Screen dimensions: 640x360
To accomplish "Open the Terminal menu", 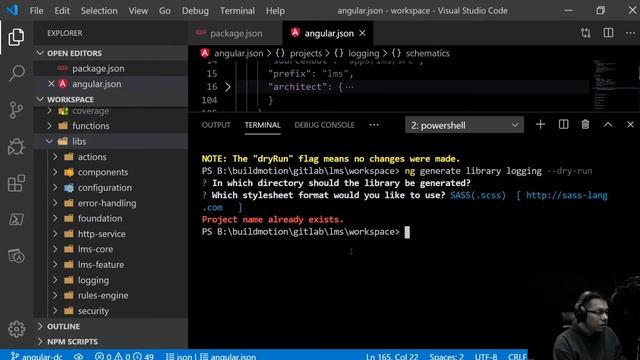I will click(x=237, y=11).
